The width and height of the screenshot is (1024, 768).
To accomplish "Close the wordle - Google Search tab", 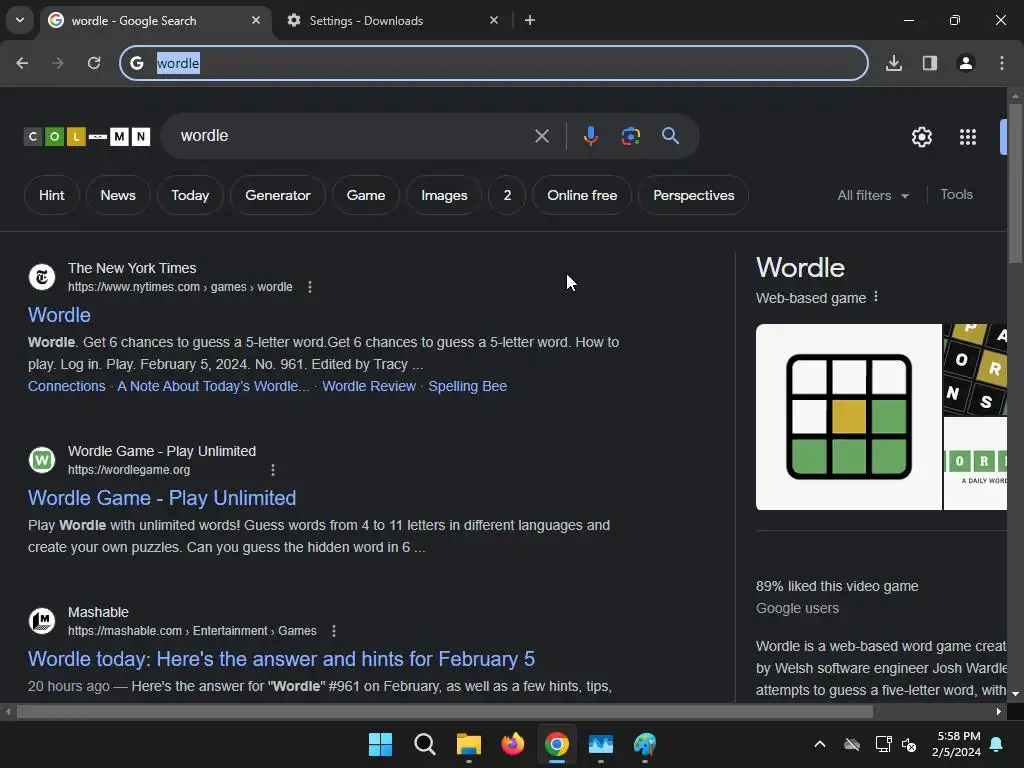I will 256,20.
